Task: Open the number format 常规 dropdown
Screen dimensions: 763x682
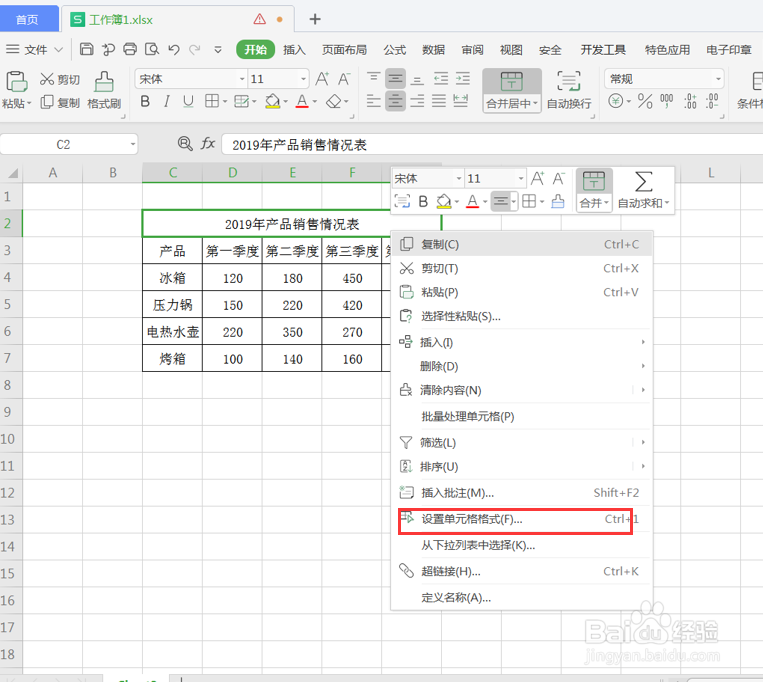Action: [x=718, y=79]
